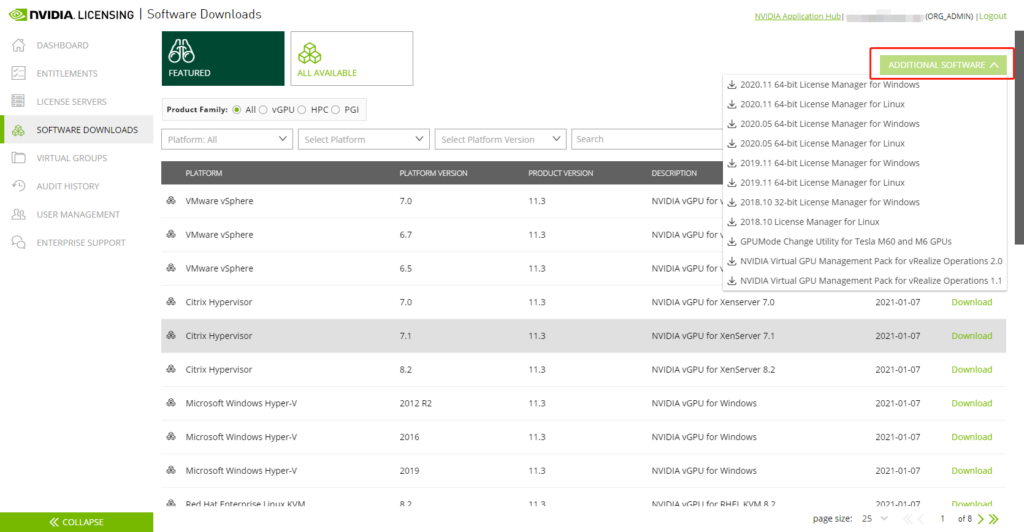Switch to the Featured tab

click(x=223, y=58)
